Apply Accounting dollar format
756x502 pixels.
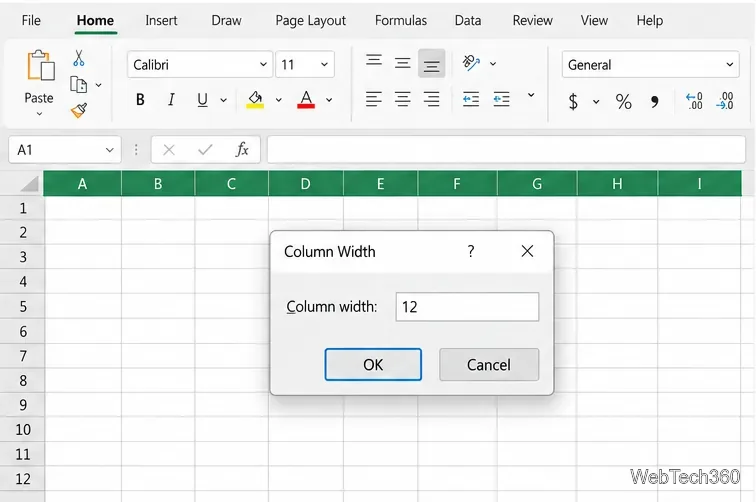tap(573, 102)
